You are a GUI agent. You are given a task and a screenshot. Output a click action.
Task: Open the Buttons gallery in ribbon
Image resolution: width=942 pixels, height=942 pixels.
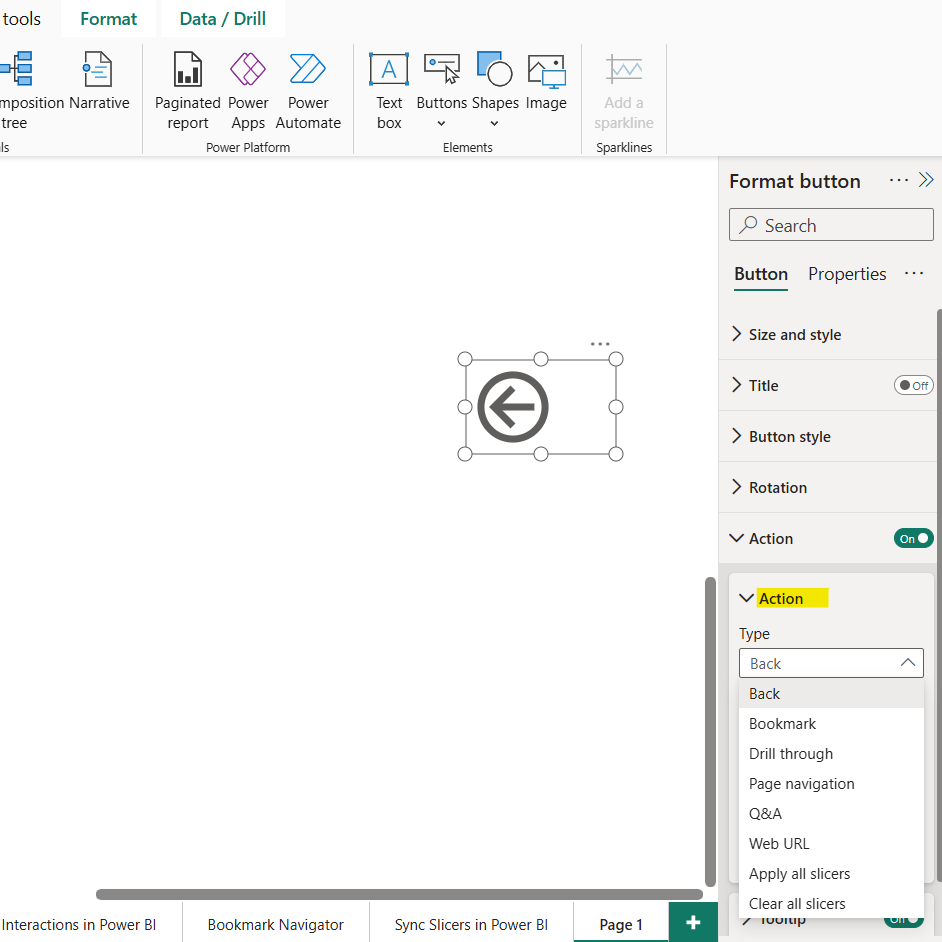point(441,91)
